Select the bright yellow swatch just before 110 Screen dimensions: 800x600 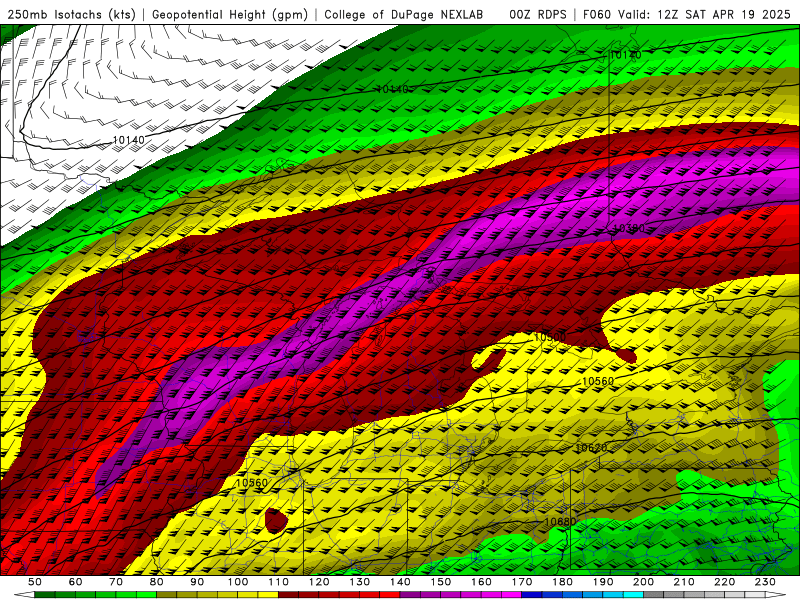click(x=268, y=594)
